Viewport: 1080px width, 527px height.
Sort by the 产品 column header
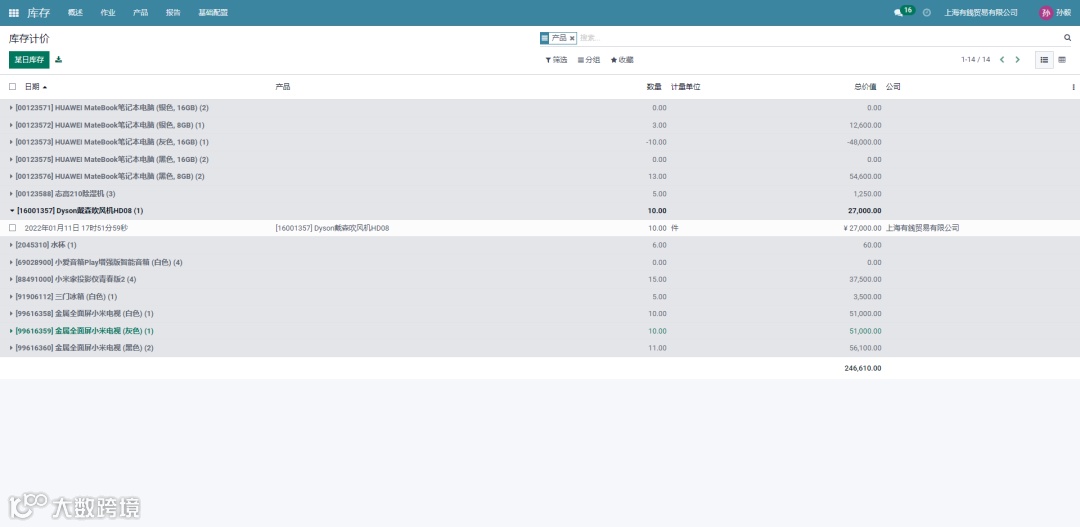(282, 87)
